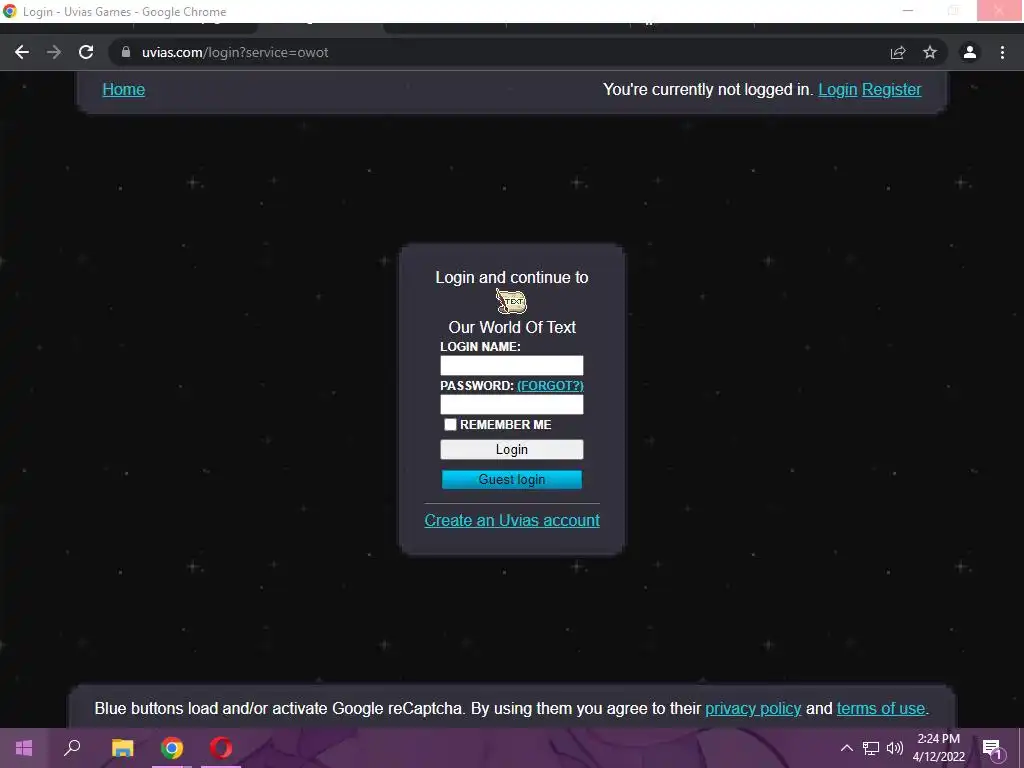Open Create an Uvias account link
Viewport: 1024px width, 768px height.
512,520
